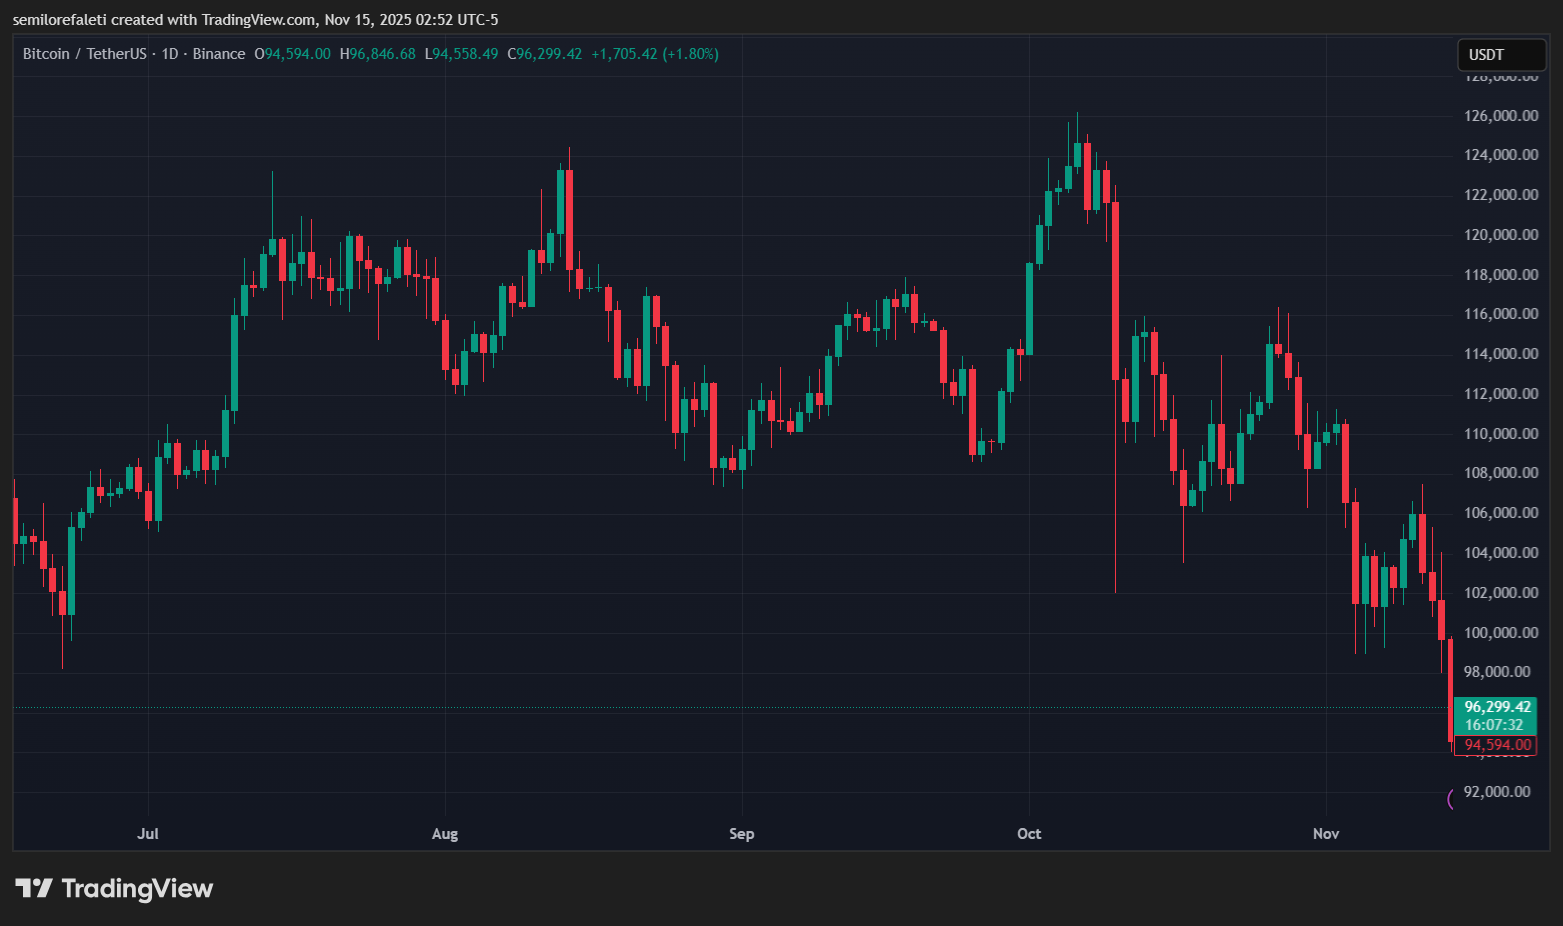The height and width of the screenshot is (926, 1563).
Task: Click the green close price label 96,299.42
Action: pos(1496,706)
